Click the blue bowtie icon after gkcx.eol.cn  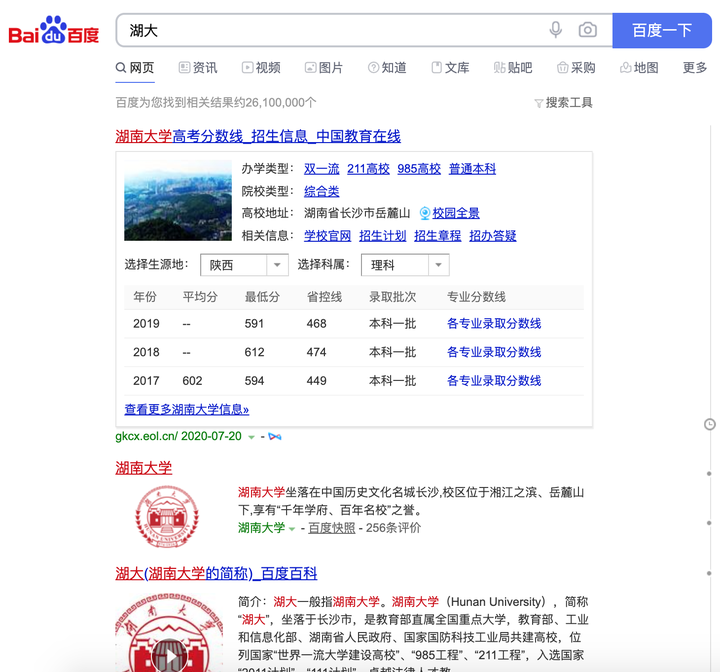[275, 436]
